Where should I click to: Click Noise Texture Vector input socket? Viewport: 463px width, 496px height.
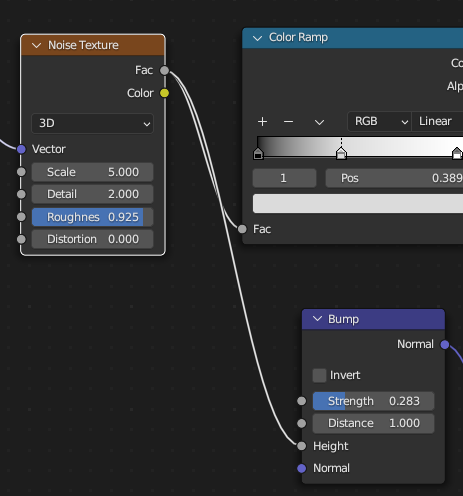pyautogui.click(x=21, y=149)
